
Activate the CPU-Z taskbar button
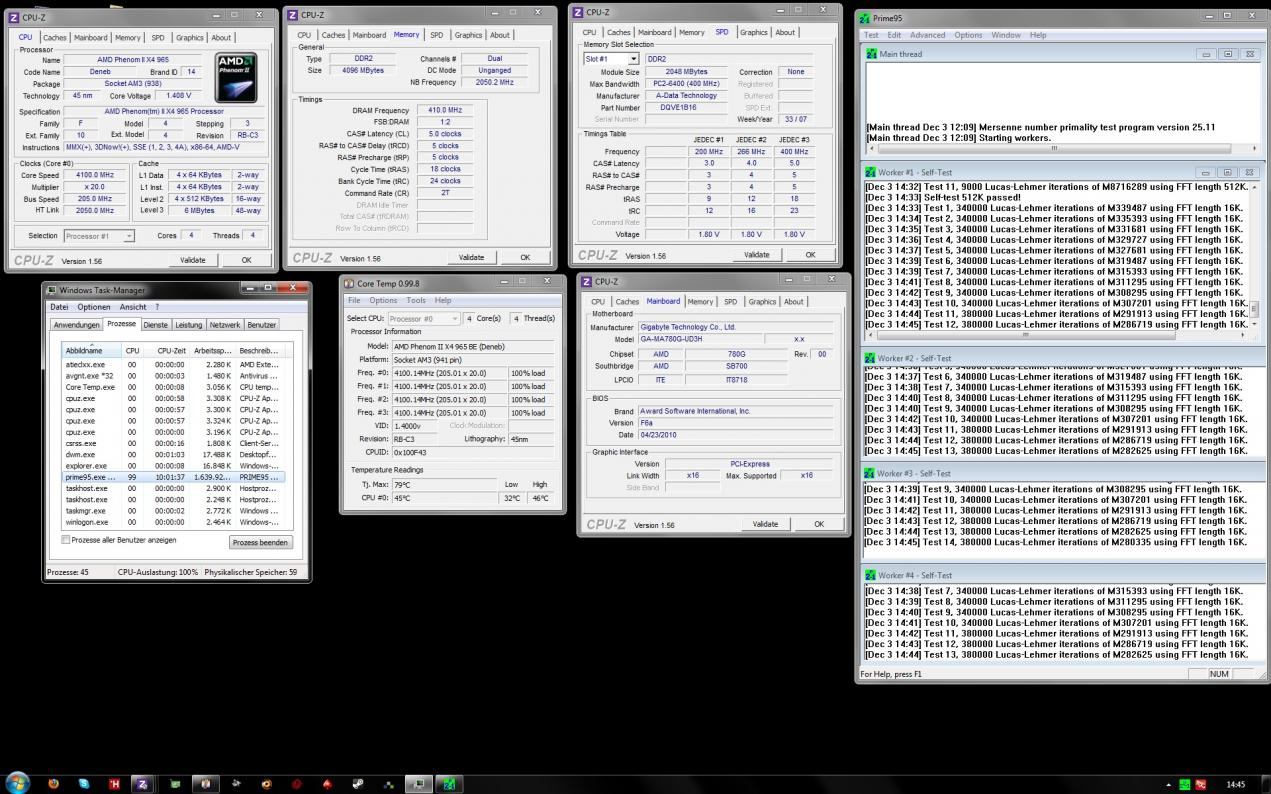pos(144,784)
